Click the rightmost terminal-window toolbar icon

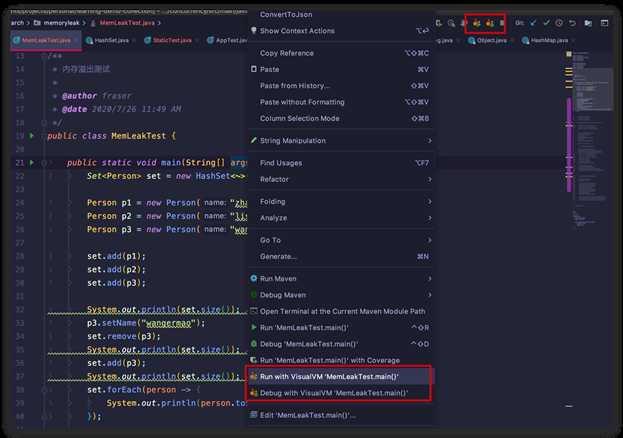tap(604, 23)
